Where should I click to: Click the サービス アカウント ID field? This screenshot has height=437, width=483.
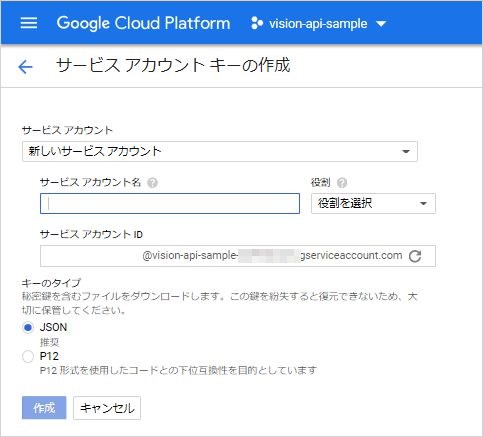click(238, 256)
